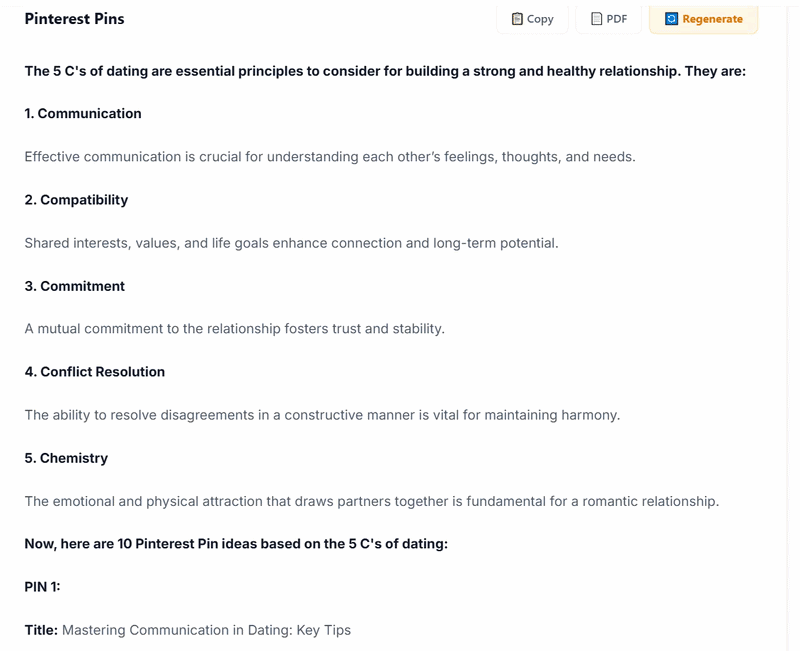Click the '2. Compatibility' heading
Image resolution: width=800 pixels, height=651 pixels.
click(76, 199)
